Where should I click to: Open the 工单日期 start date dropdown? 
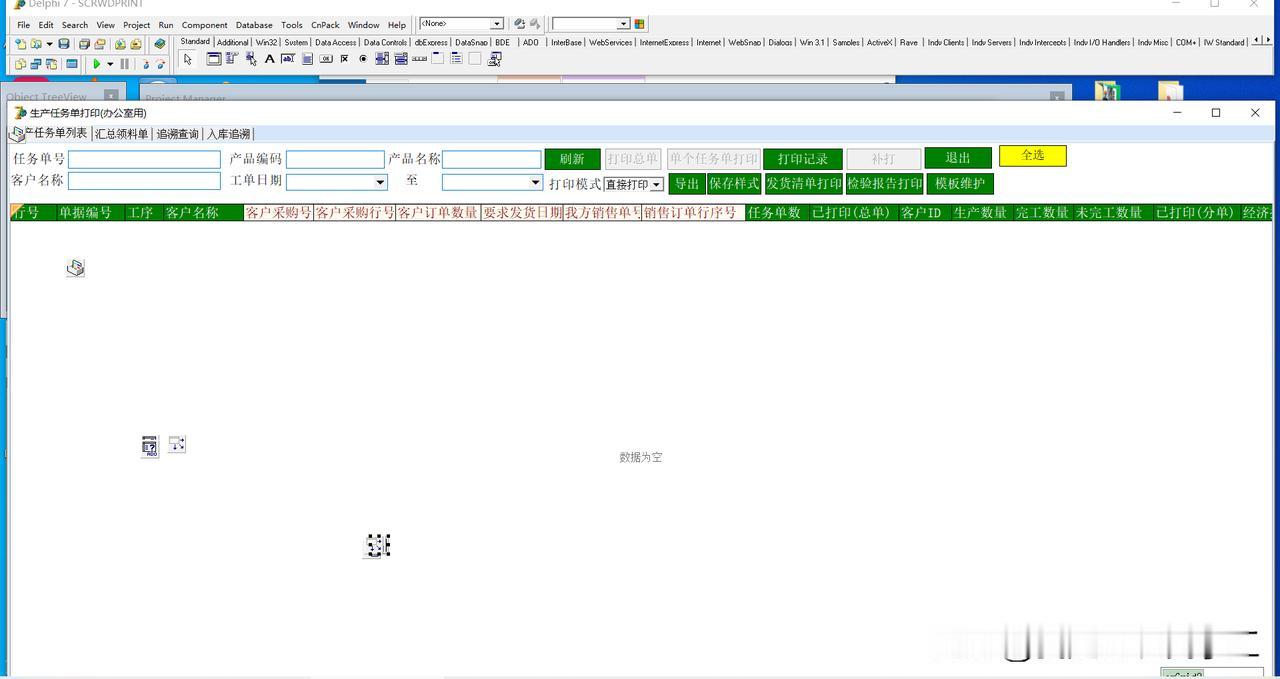380,182
